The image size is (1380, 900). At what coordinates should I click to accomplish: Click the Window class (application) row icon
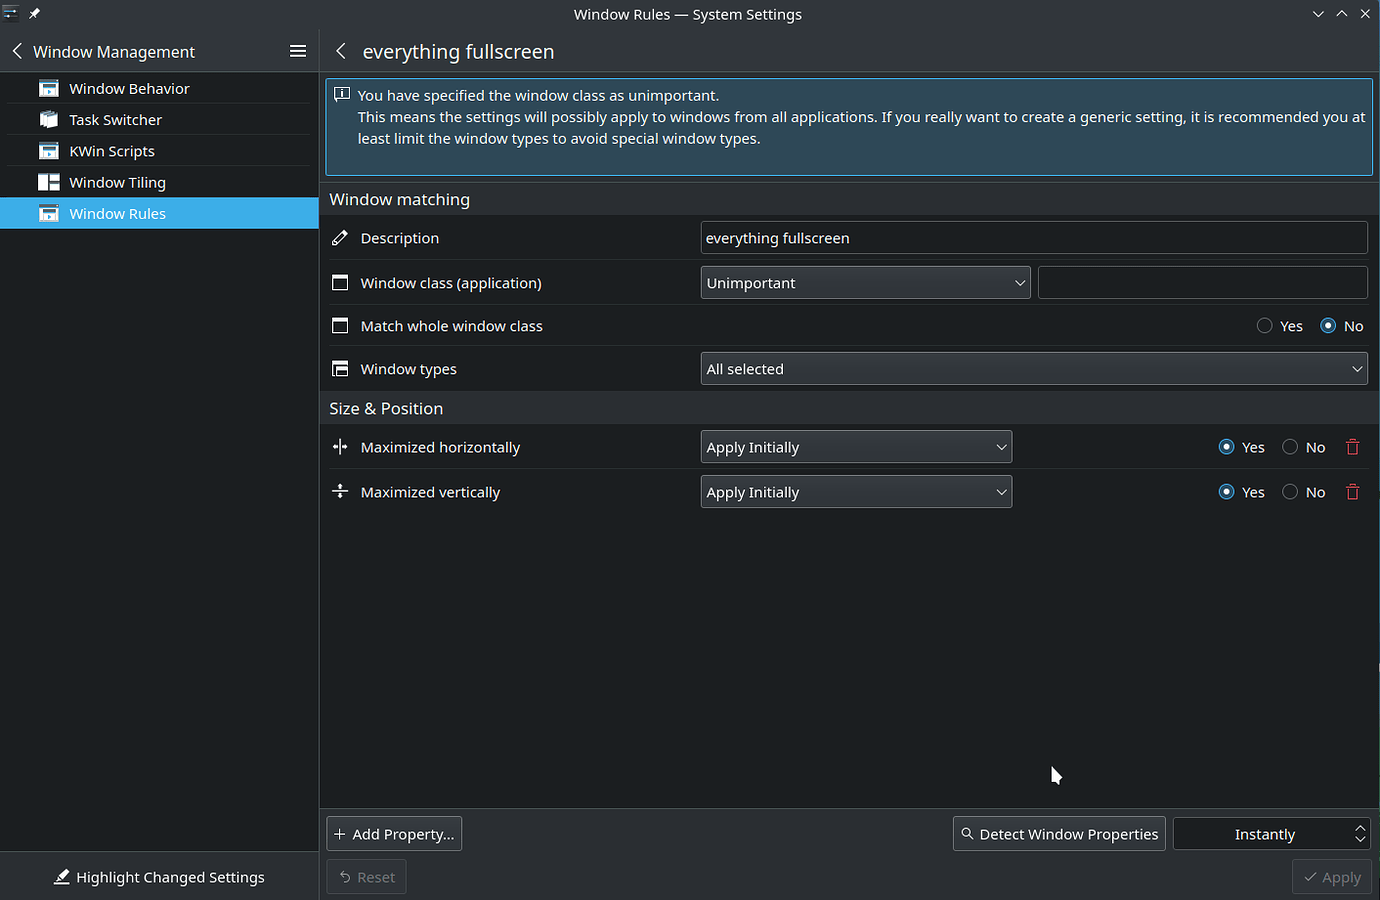click(x=340, y=283)
